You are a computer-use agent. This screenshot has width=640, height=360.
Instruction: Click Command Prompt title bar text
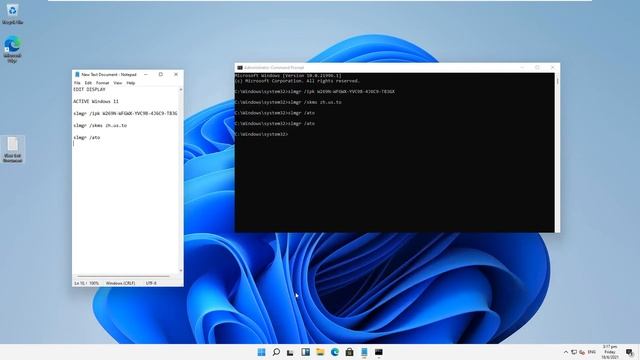tap(274, 67)
